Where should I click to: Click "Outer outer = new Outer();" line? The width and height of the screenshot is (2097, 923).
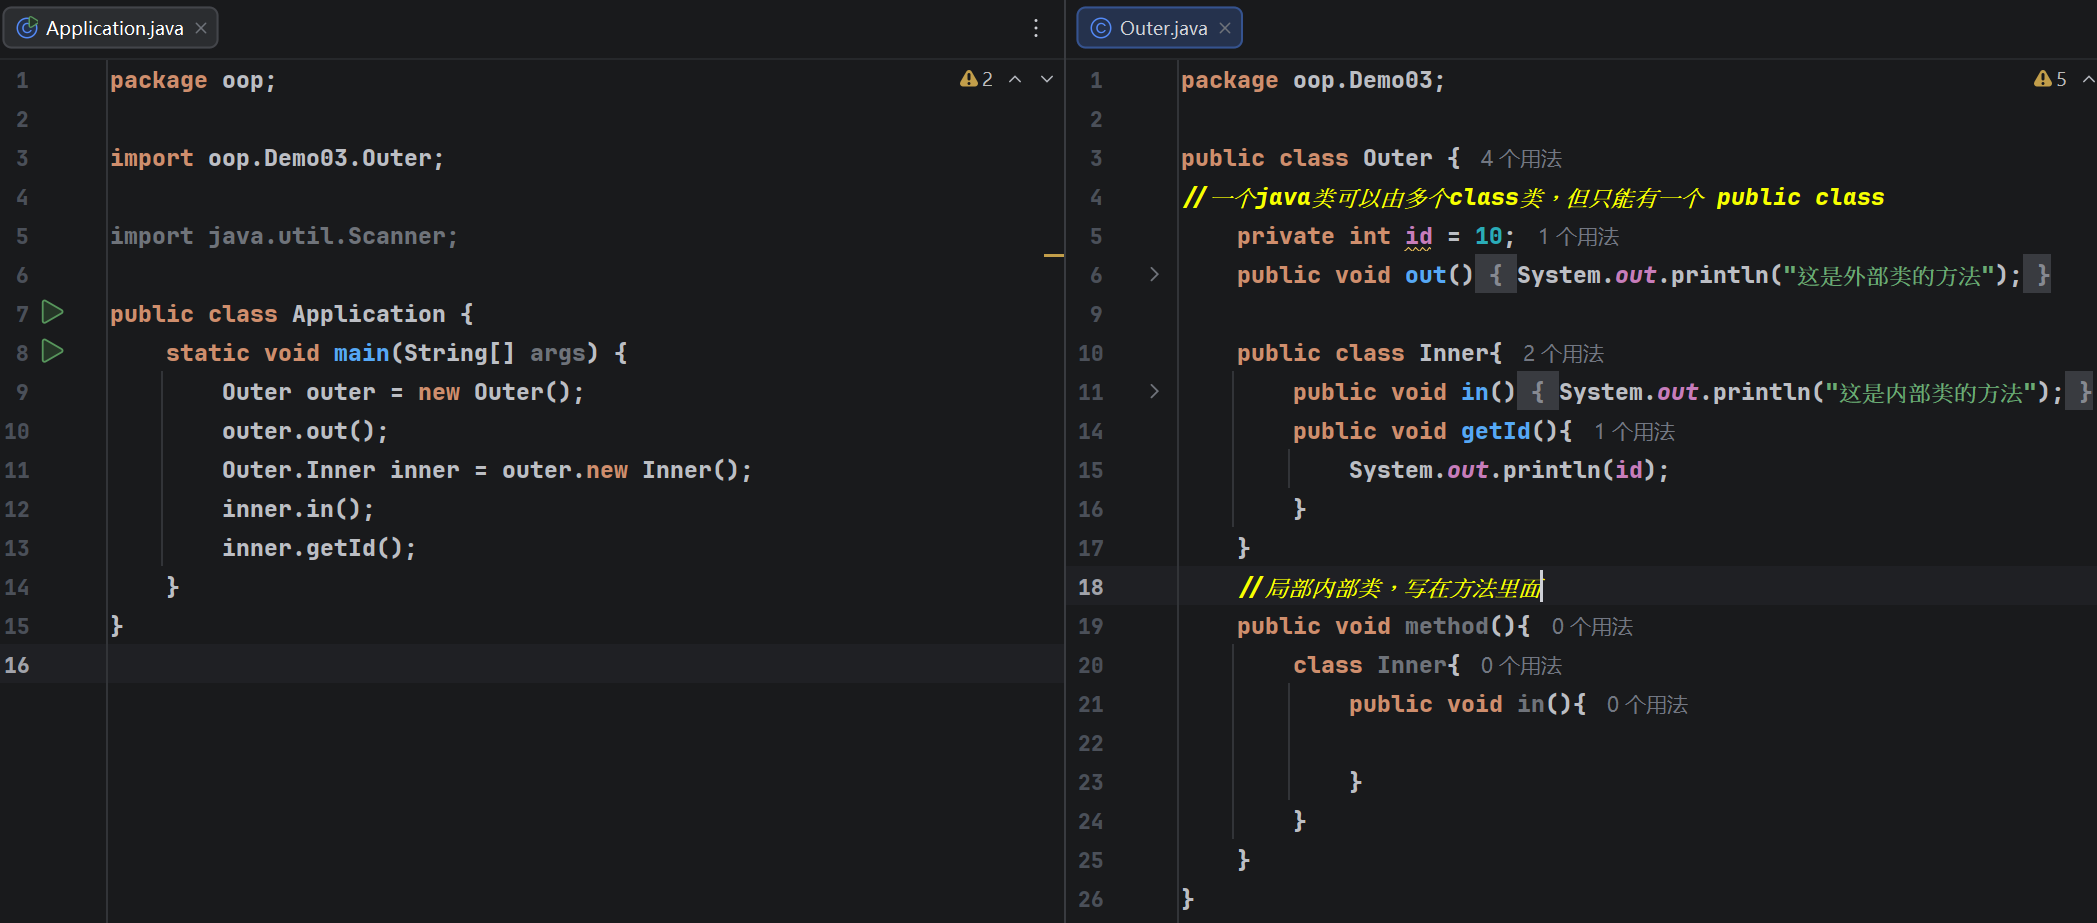(403, 392)
